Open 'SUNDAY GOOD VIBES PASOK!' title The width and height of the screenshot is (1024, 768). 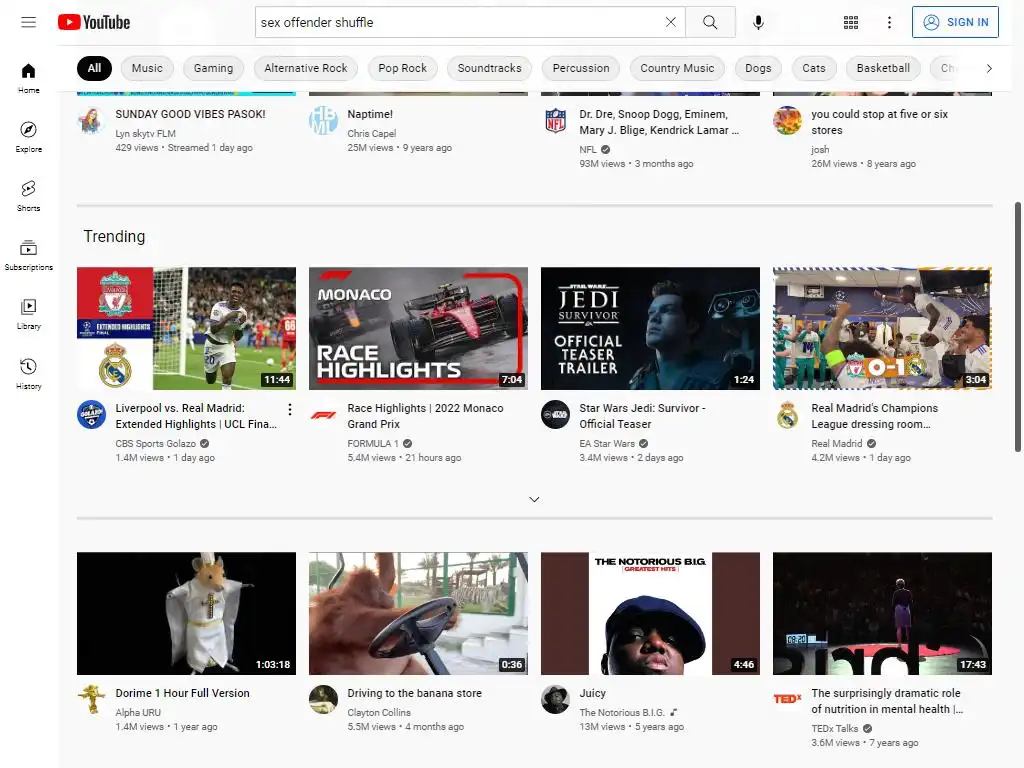pos(190,114)
